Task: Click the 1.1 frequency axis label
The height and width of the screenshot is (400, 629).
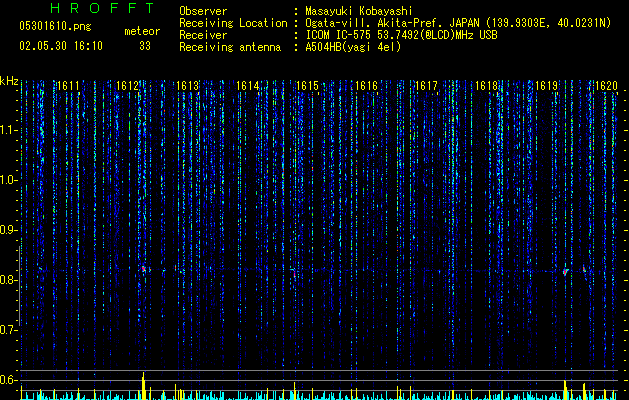Action: tap(8, 130)
